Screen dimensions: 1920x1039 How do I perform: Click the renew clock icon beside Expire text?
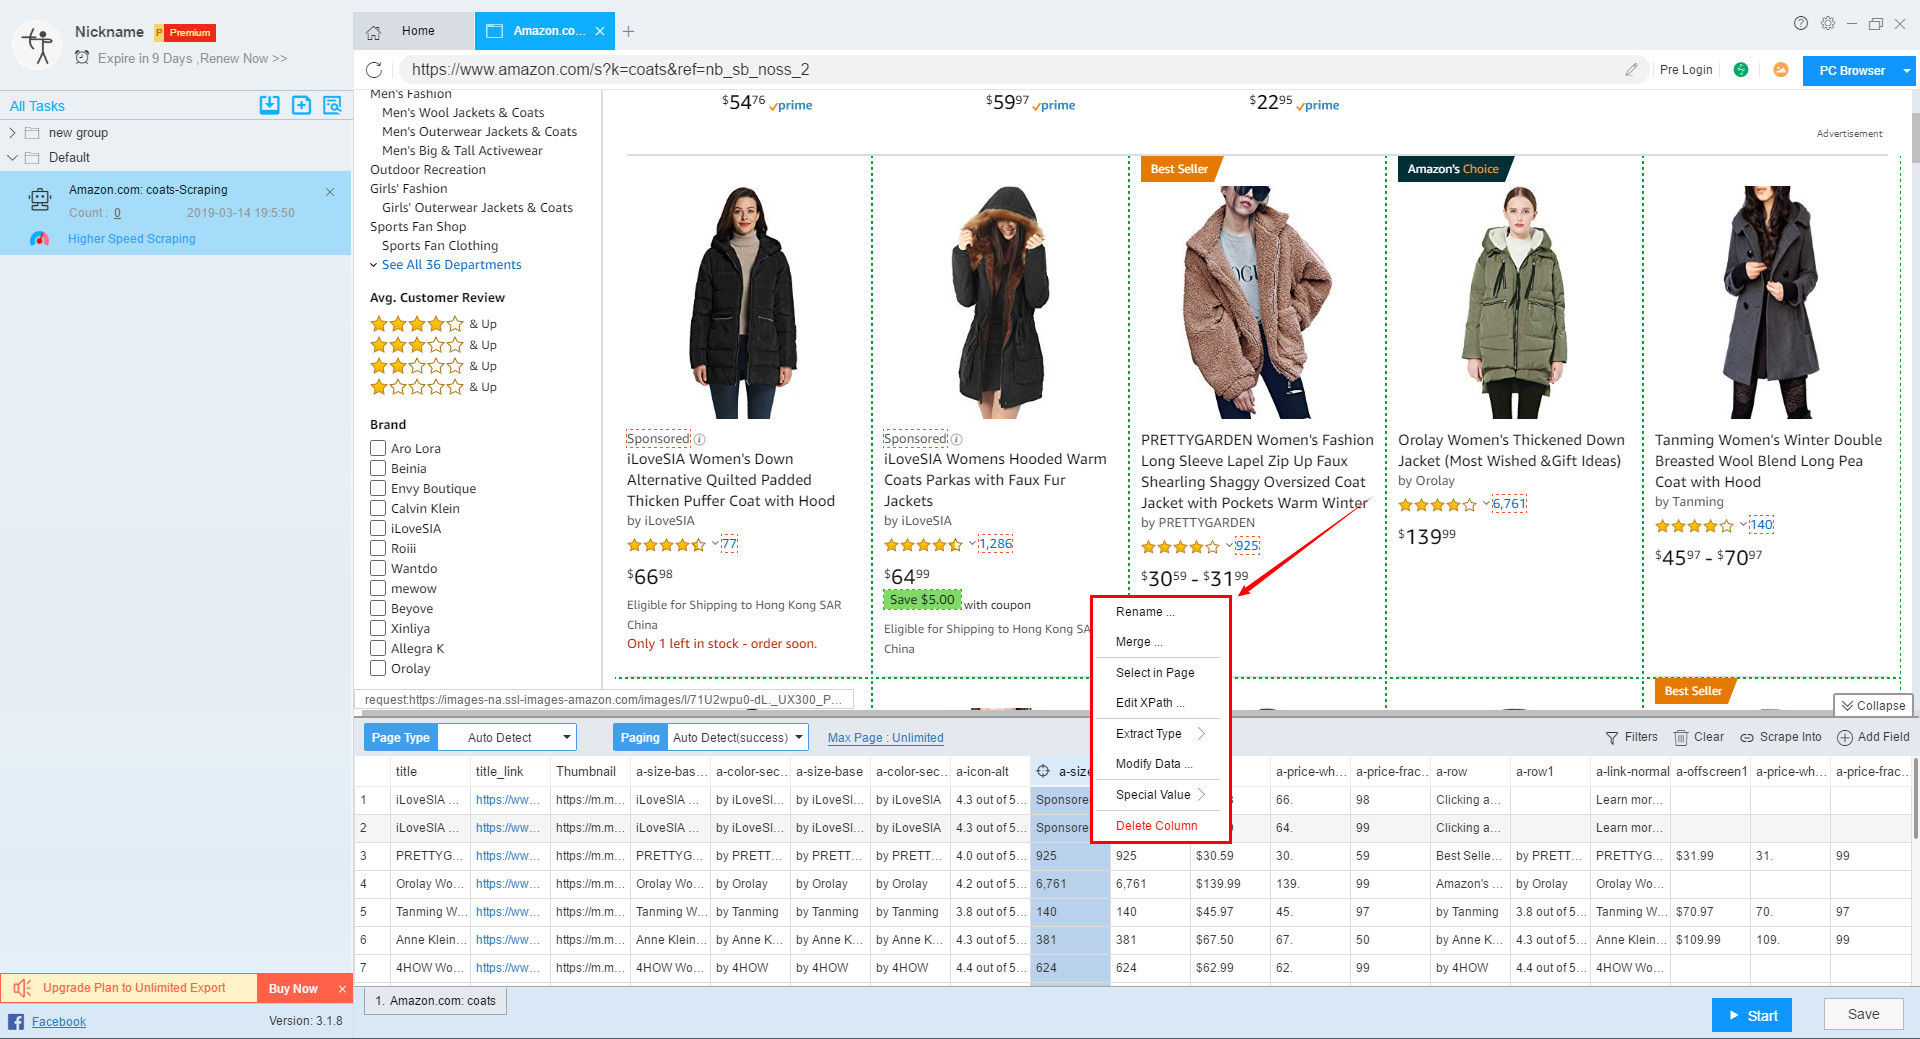pyautogui.click(x=82, y=58)
